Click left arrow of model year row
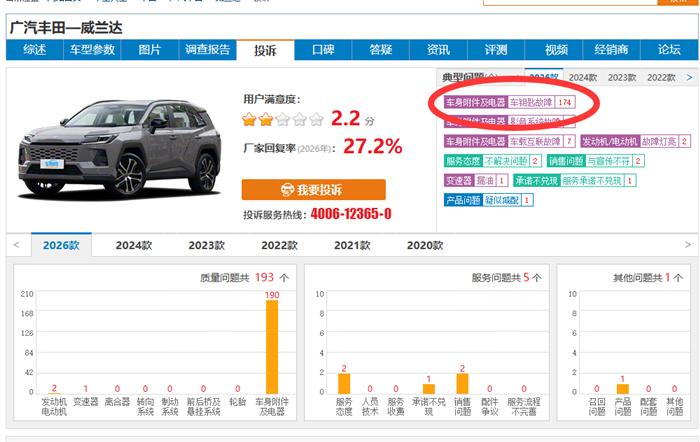Viewport: 700px width, 442px height. click(x=16, y=245)
